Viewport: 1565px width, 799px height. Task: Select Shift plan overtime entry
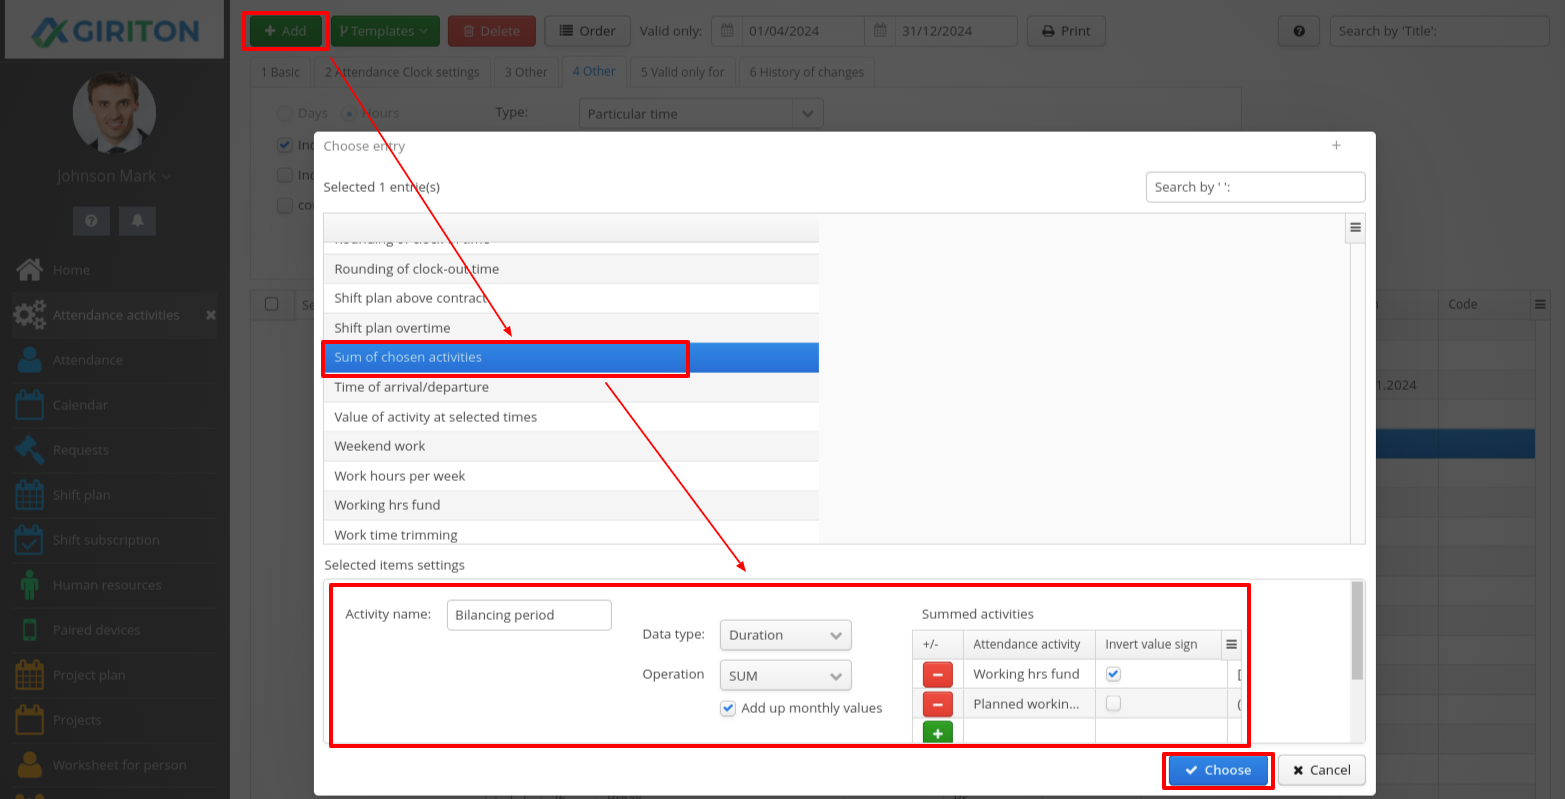point(571,328)
